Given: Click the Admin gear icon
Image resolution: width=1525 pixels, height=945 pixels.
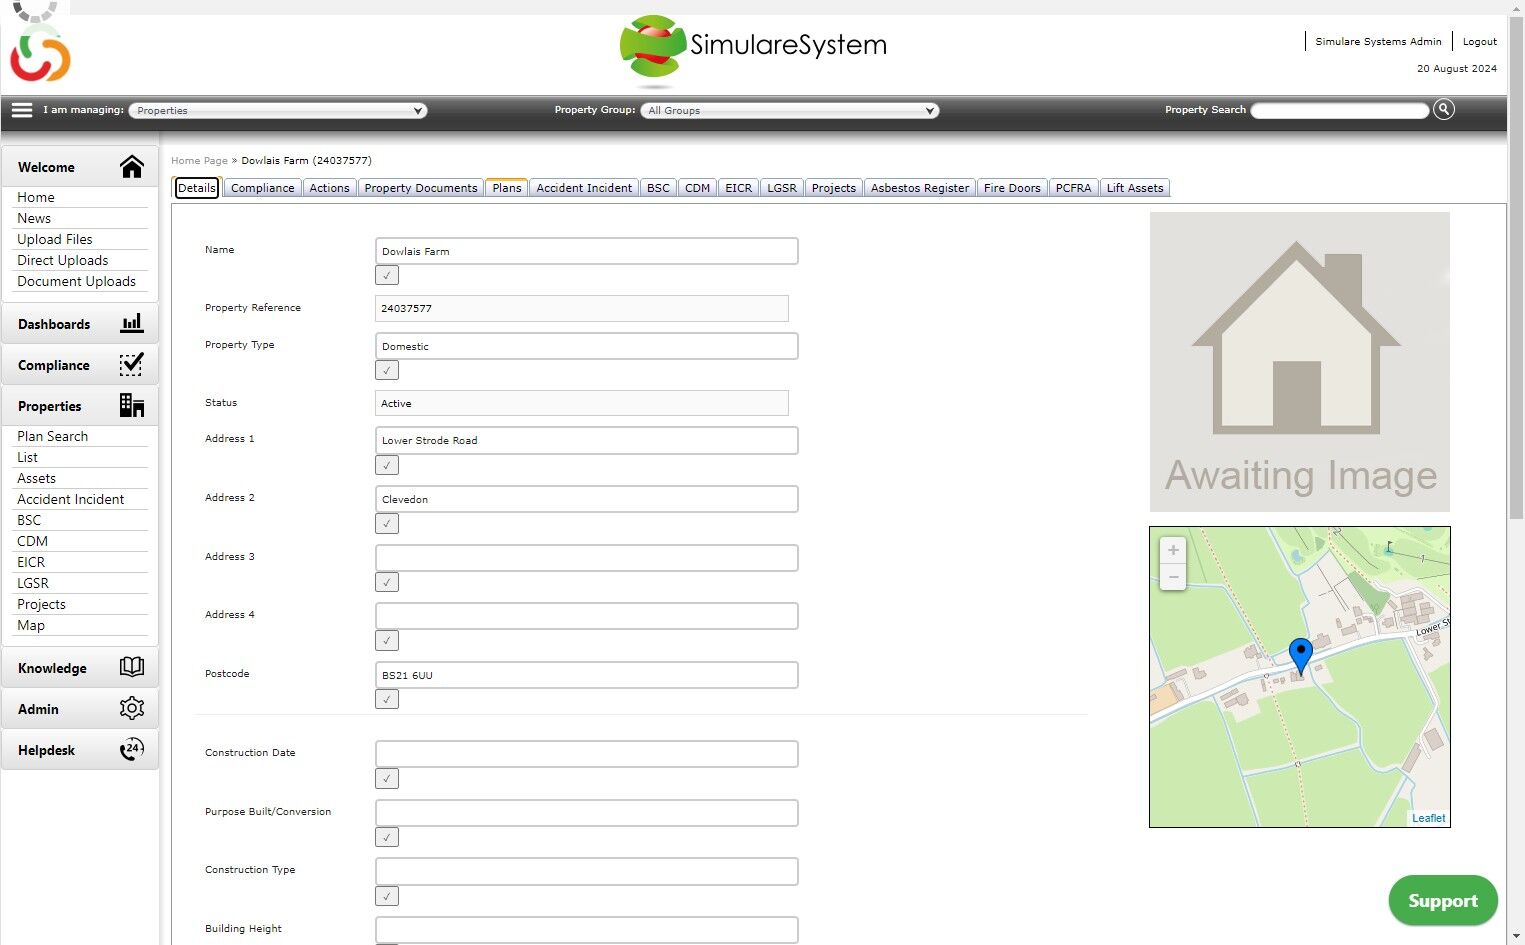Looking at the screenshot, I should pyautogui.click(x=132, y=708).
